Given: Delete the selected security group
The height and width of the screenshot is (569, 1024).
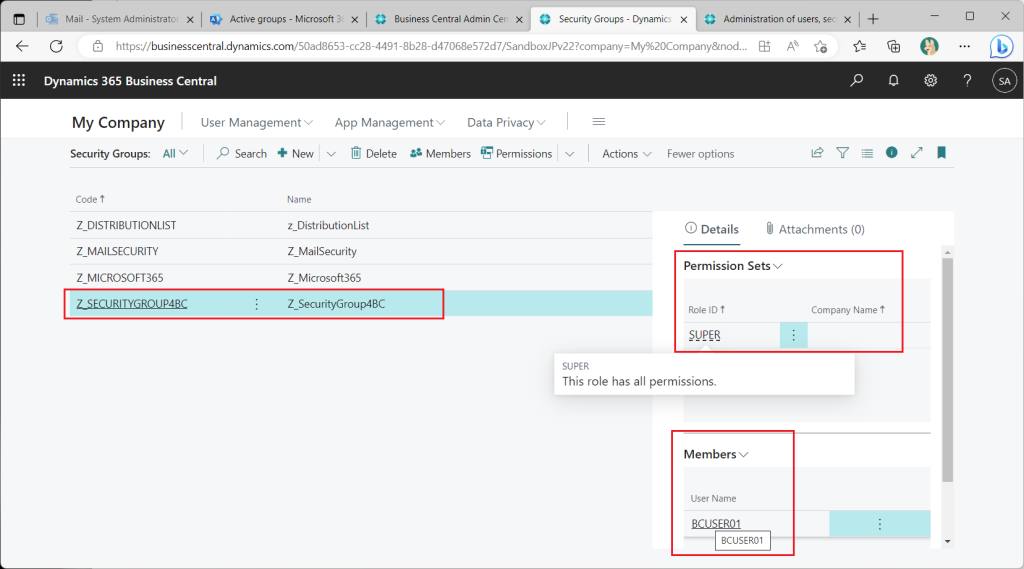Looking at the screenshot, I should click(x=374, y=154).
